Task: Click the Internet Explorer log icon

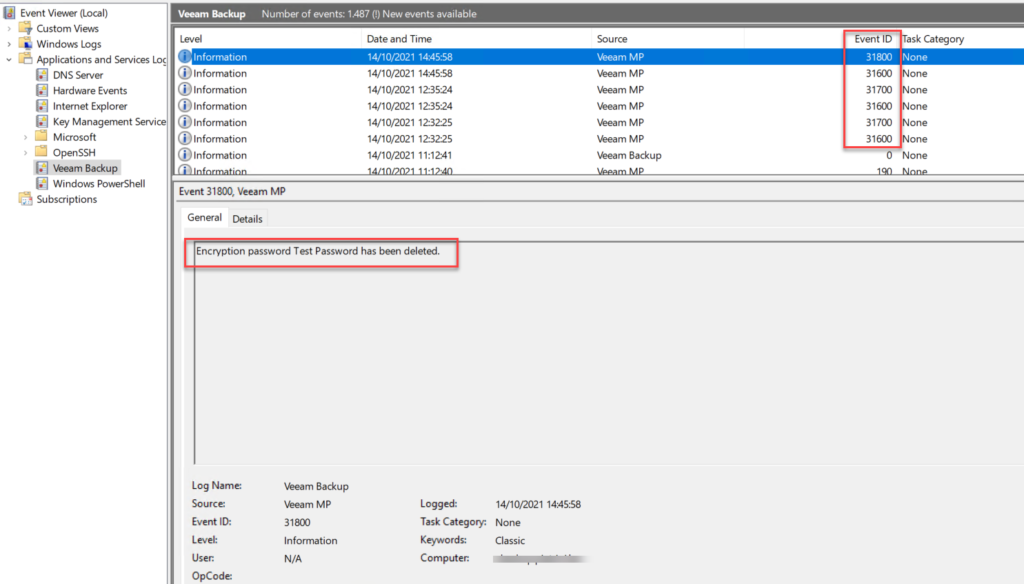Action: [42, 106]
